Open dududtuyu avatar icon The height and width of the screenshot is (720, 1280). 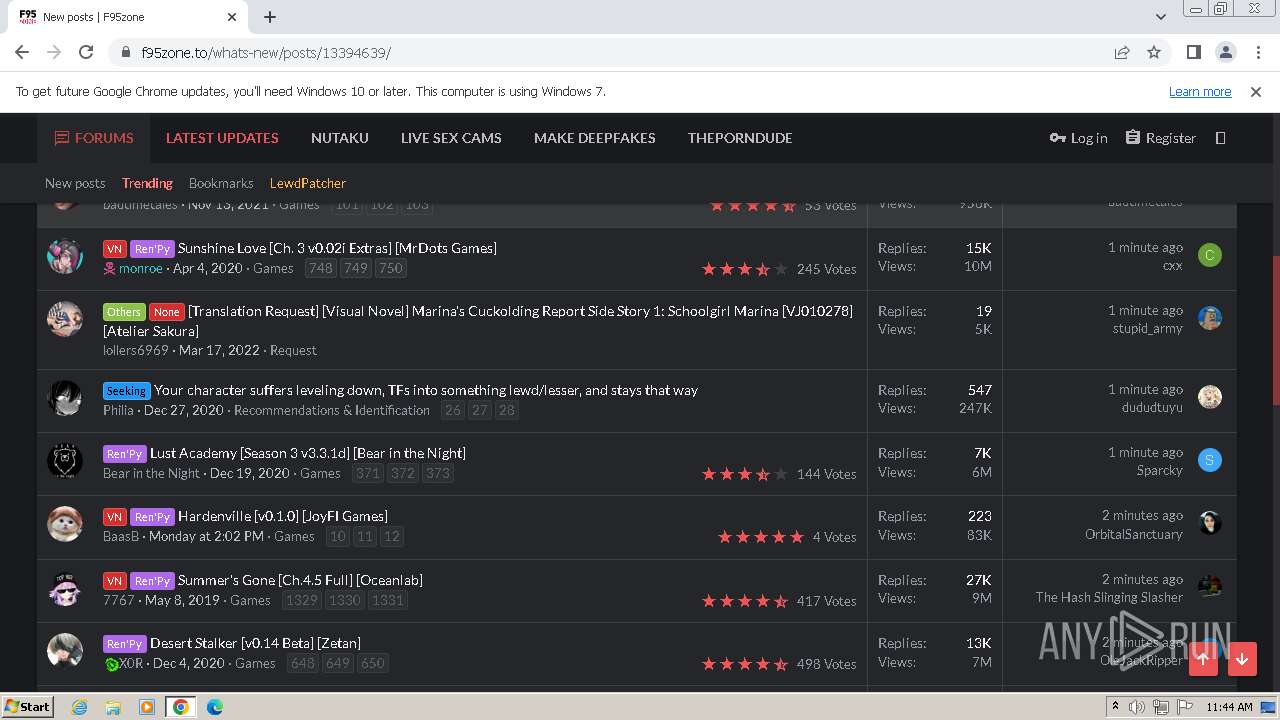click(1209, 397)
